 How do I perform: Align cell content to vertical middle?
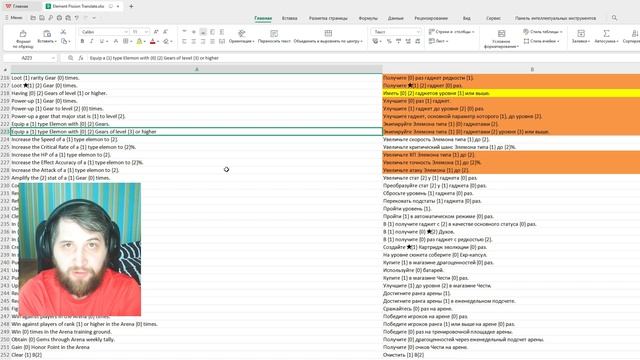[x=194, y=32]
